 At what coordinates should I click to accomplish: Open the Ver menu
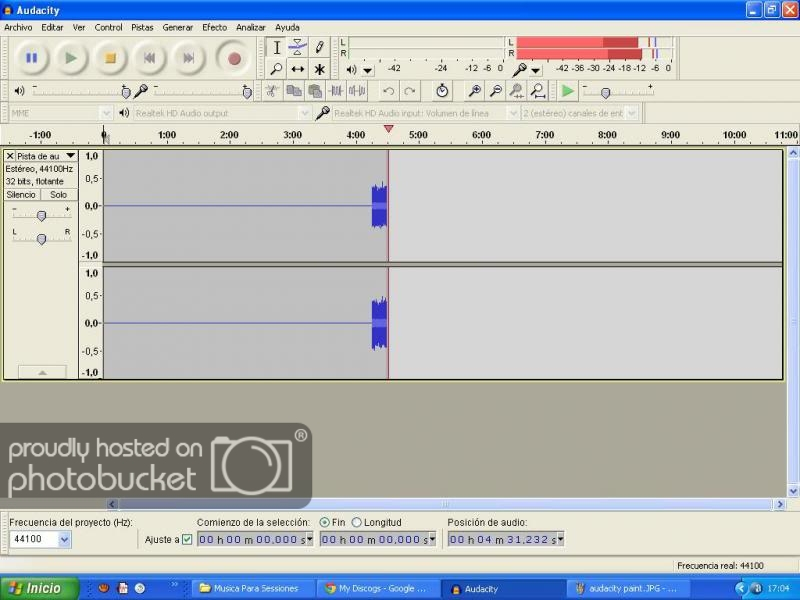click(79, 28)
